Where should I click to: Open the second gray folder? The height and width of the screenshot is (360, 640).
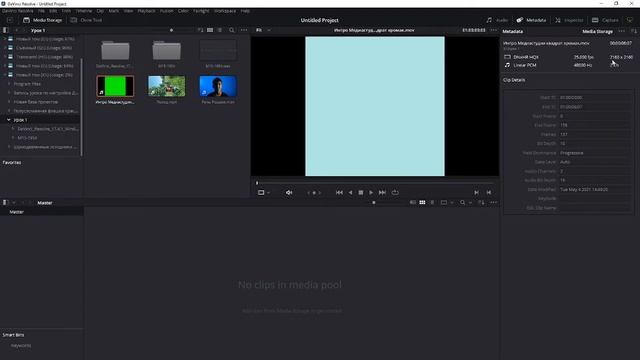pos(167,51)
